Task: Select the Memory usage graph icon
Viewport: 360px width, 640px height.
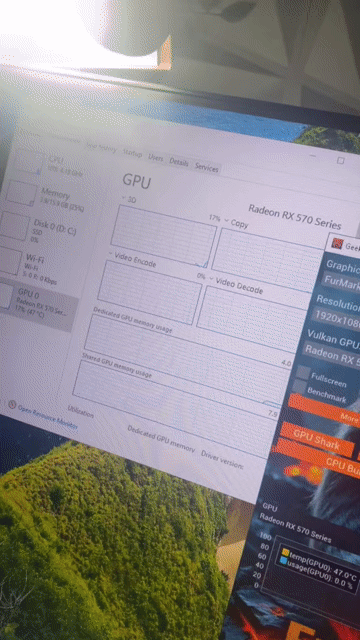Action: (21, 193)
